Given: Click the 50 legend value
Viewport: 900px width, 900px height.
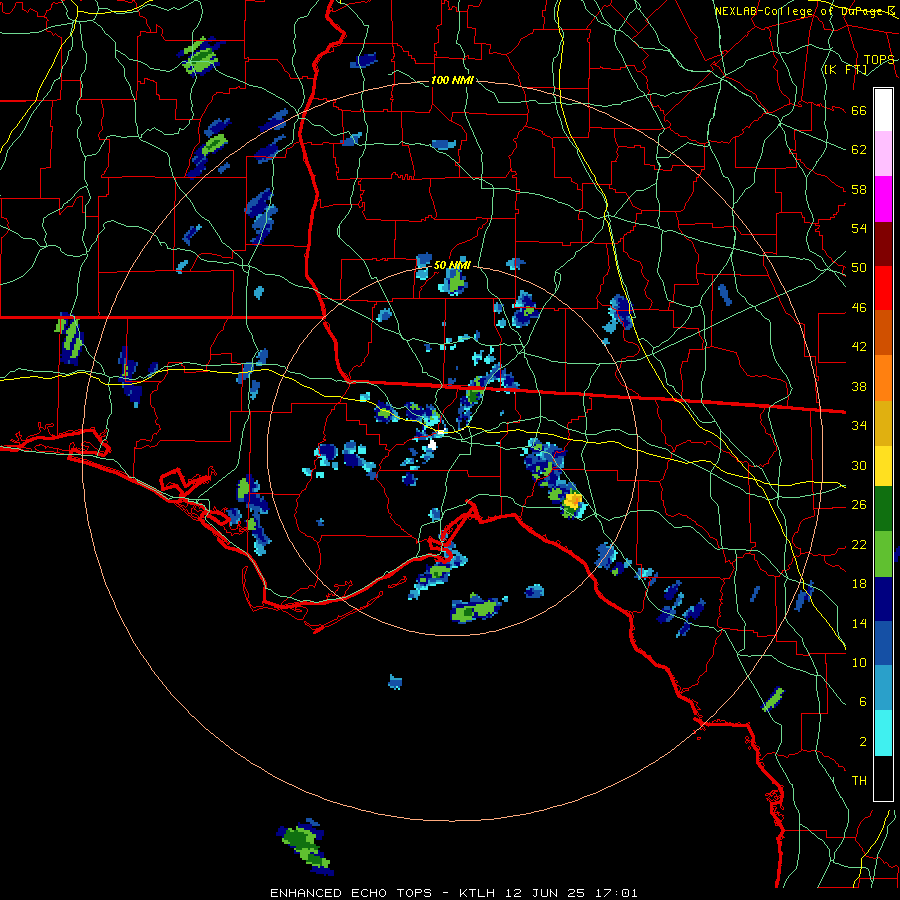Looking at the screenshot, I should click(x=859, y=268).
